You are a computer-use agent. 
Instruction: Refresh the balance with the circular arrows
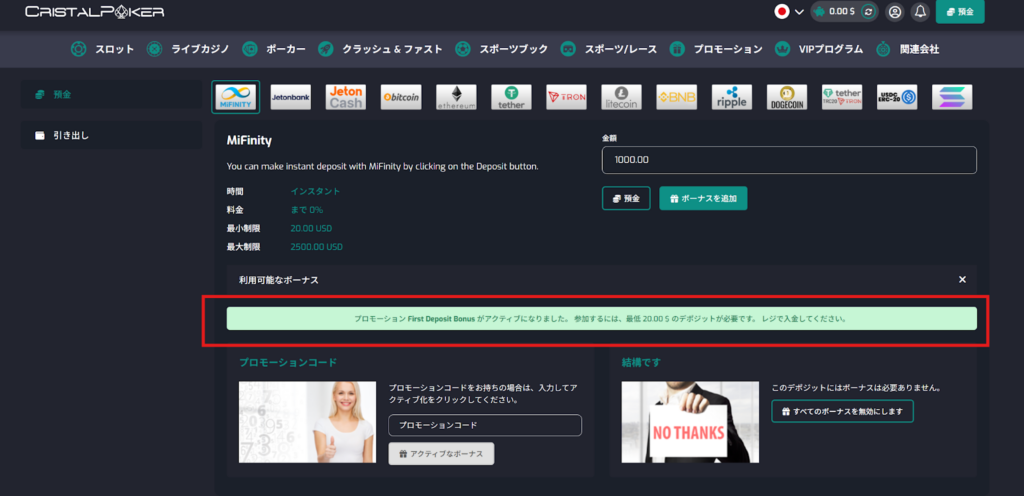click(x=868, y=12)
